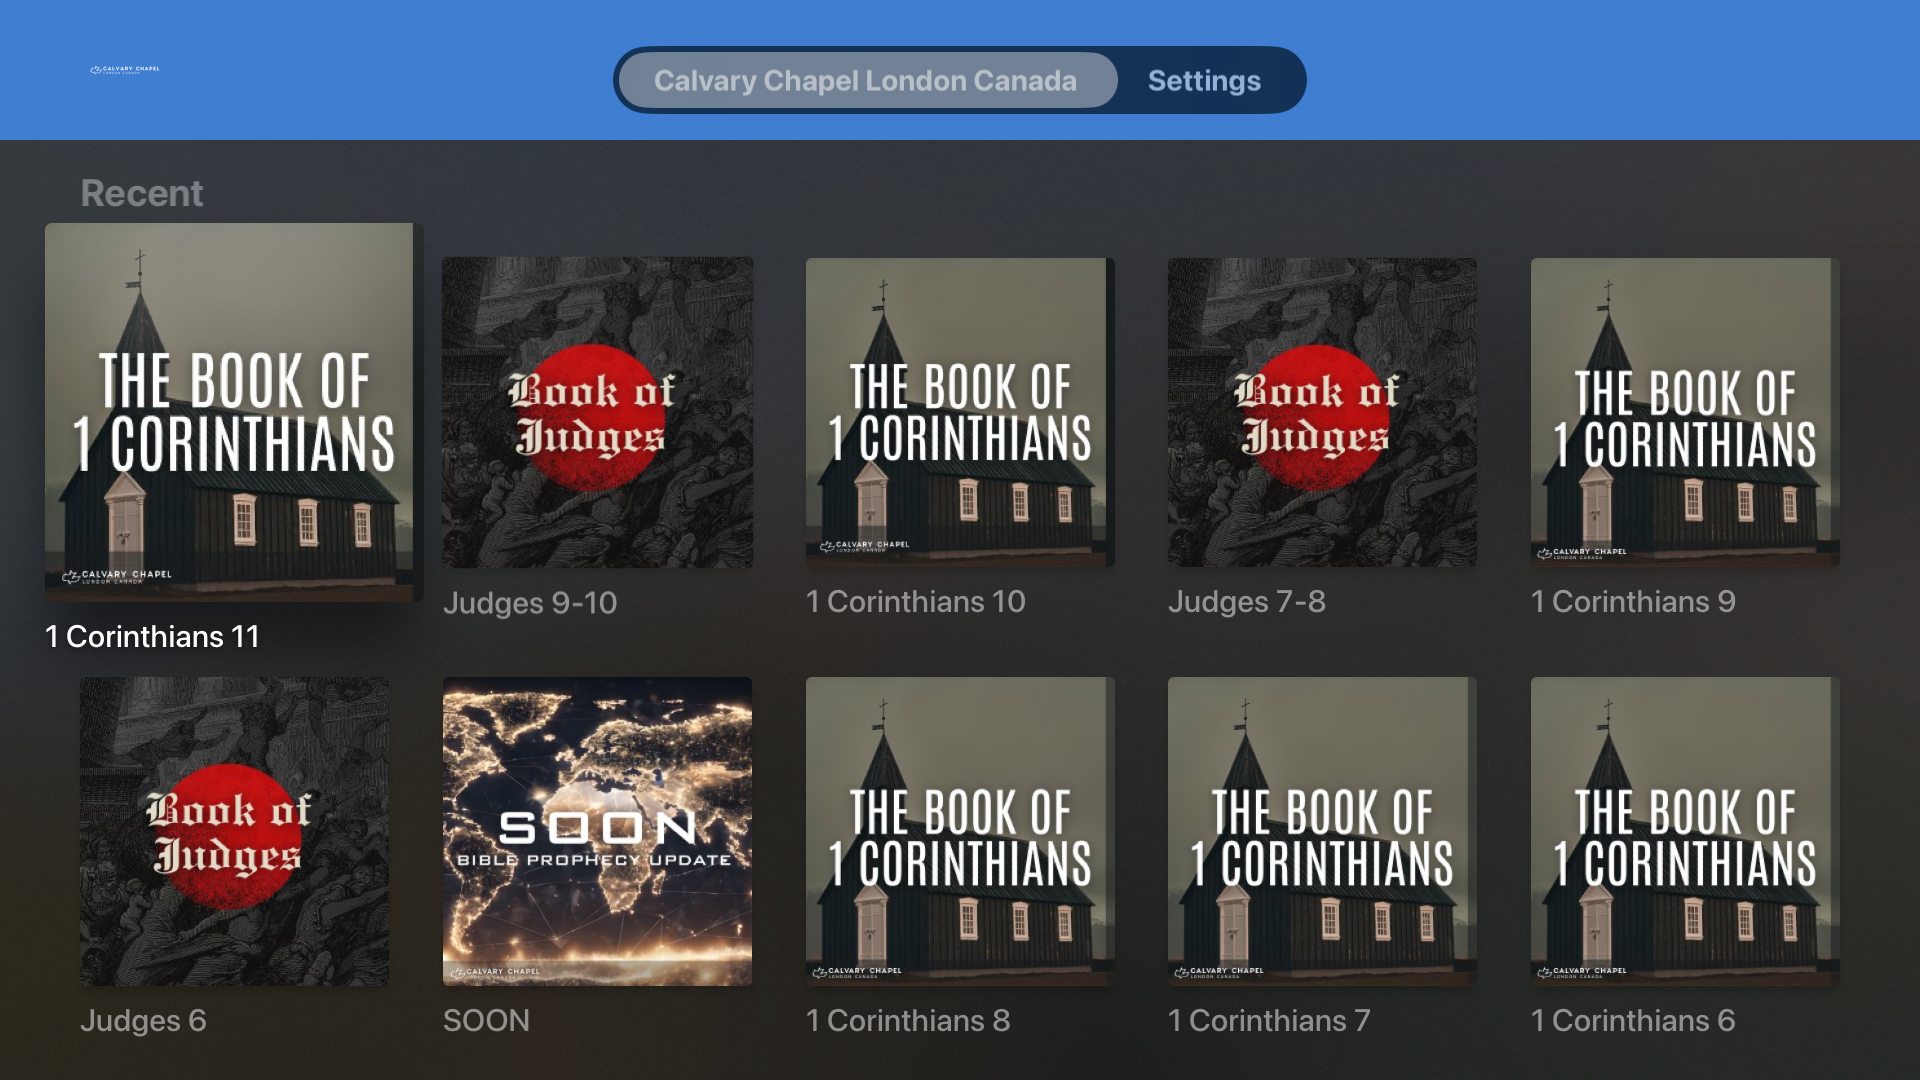Open the Settings tab
The height and width of the screenshot is (1080, 1920).
[x=1204, y=80]
